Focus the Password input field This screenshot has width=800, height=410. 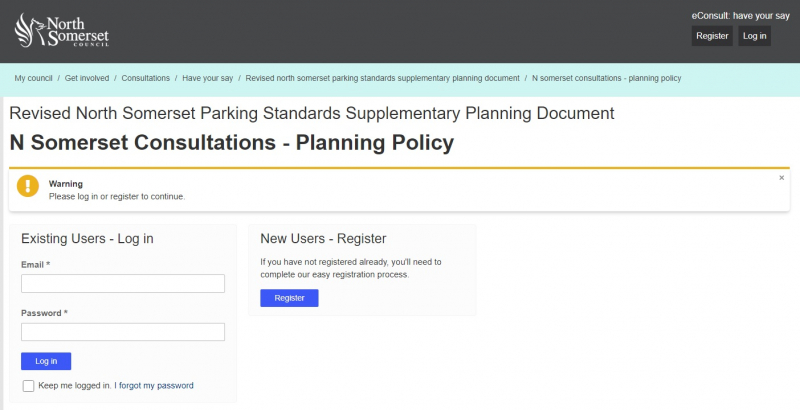click(x=123, y=332)
